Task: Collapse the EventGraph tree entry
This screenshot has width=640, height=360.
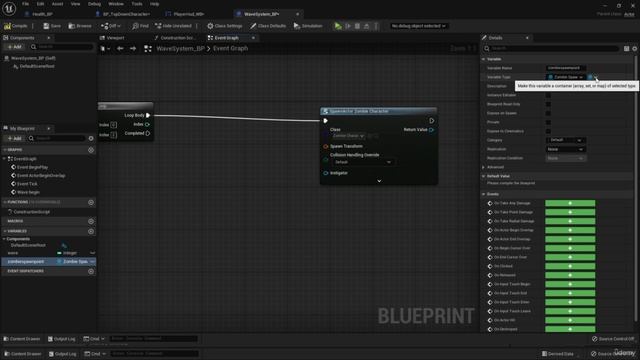Action: click(x=4, y=158)
